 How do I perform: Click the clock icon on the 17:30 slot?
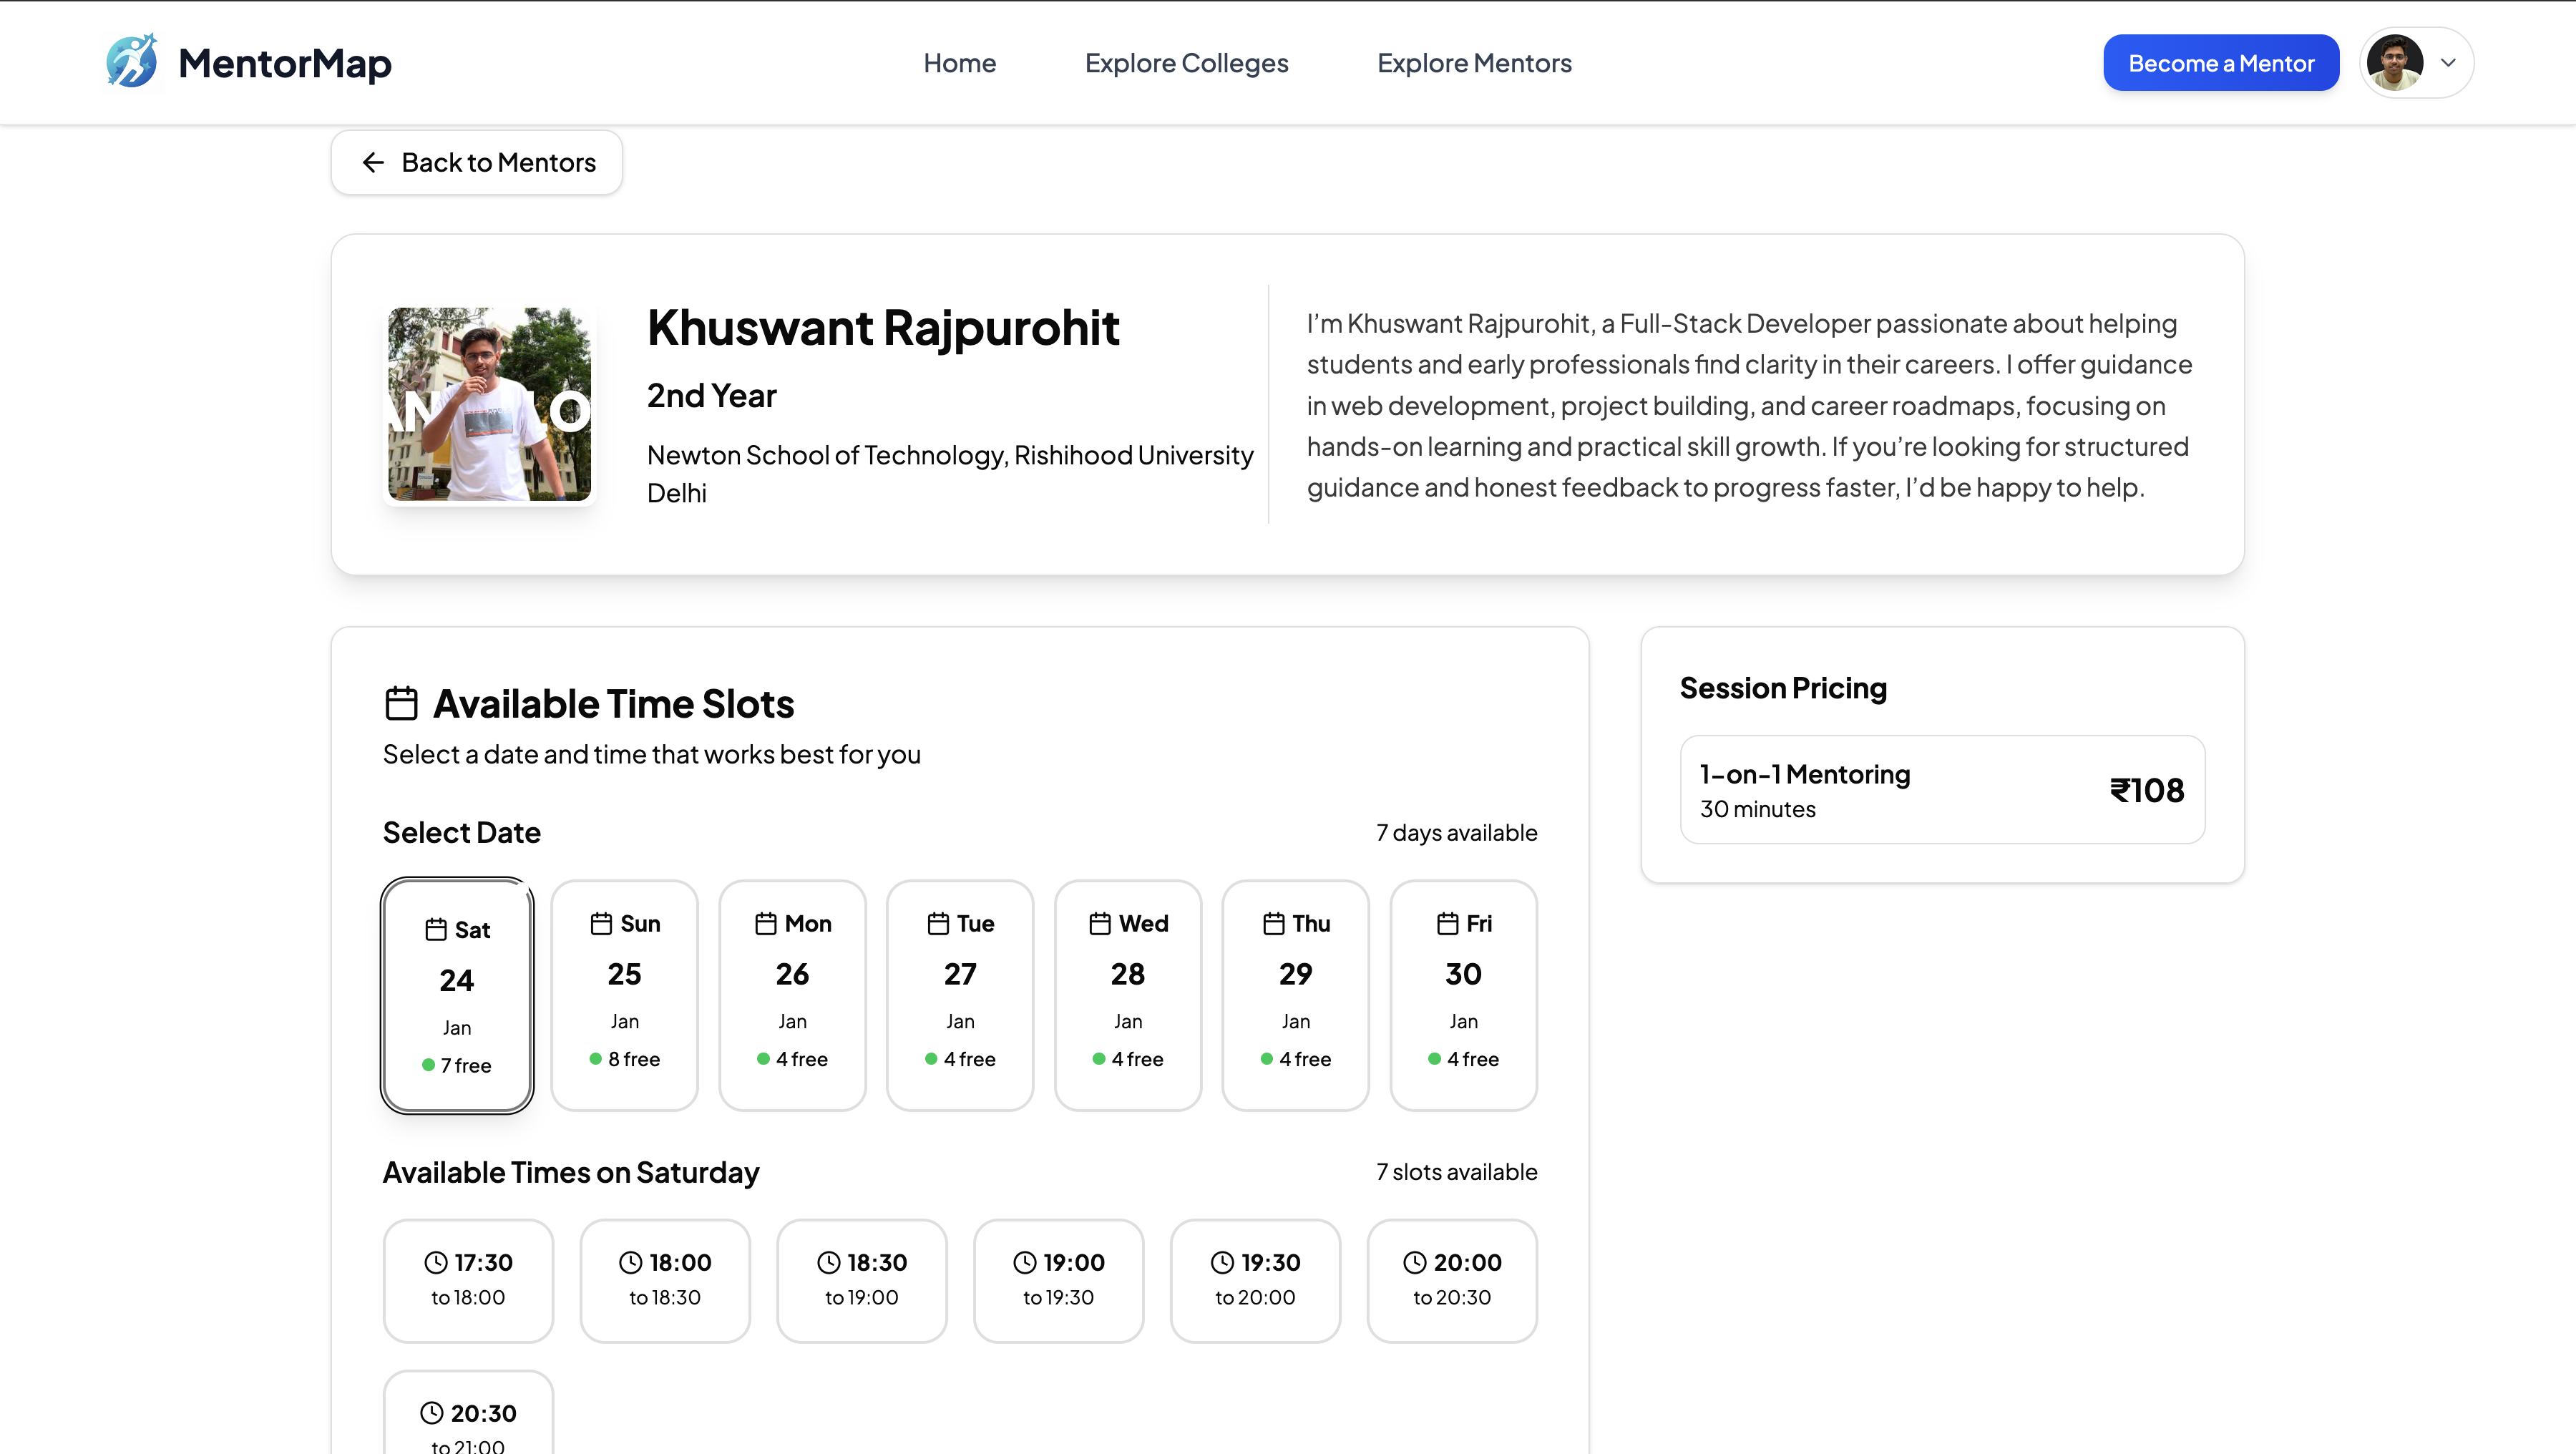pos(435,1262)
